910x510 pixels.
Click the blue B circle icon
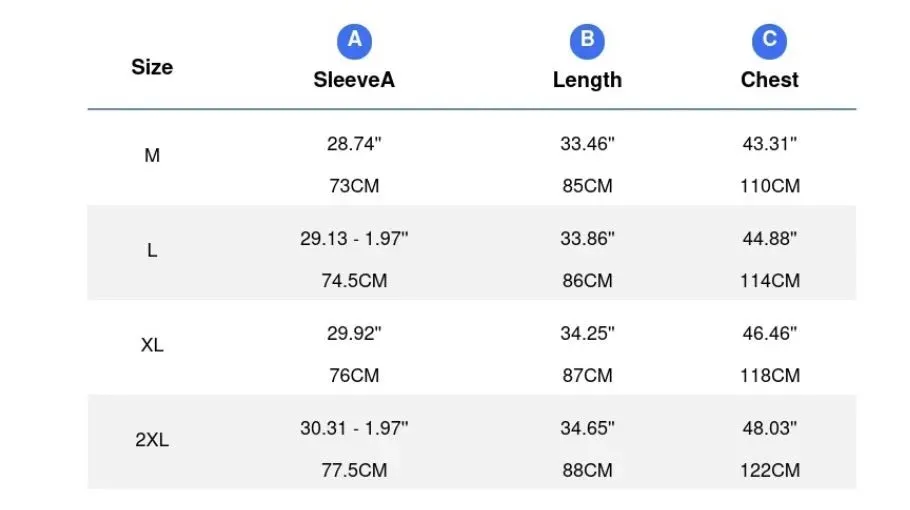click(587, 41)
